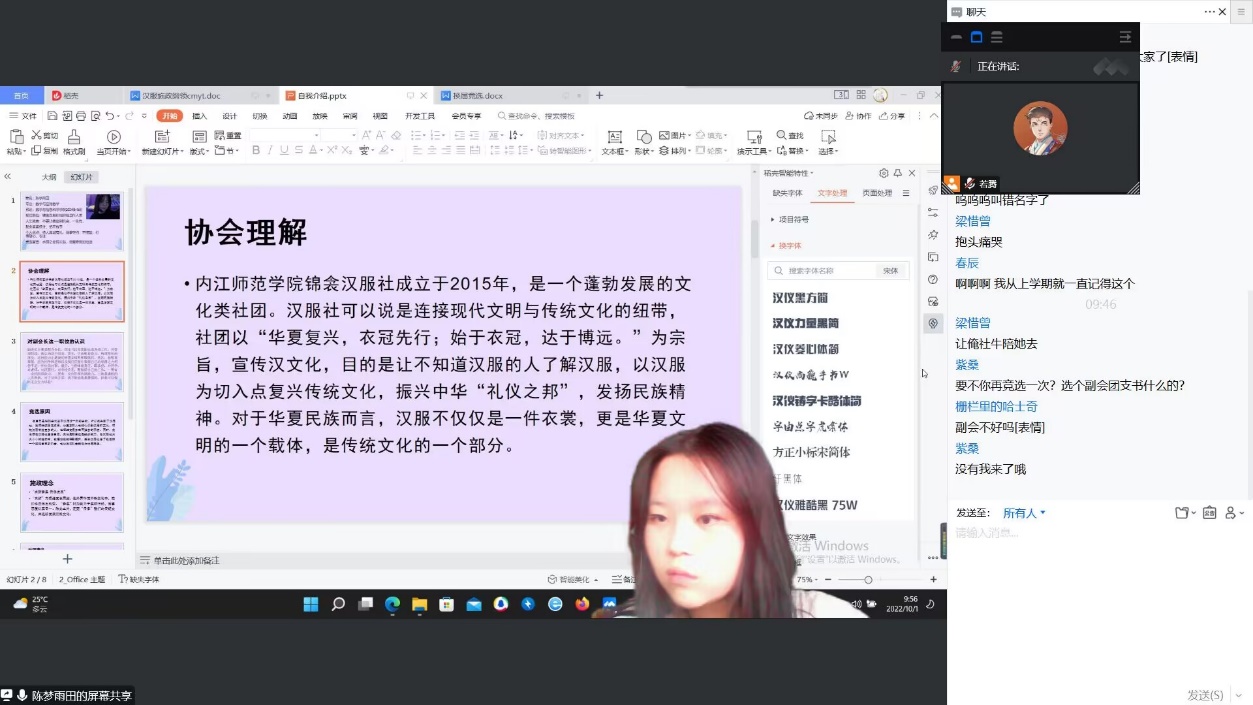Toggle bold formatting B
Image resolution: width=1253 pixels, height=705 pixels.
click(x=256, y=151)
